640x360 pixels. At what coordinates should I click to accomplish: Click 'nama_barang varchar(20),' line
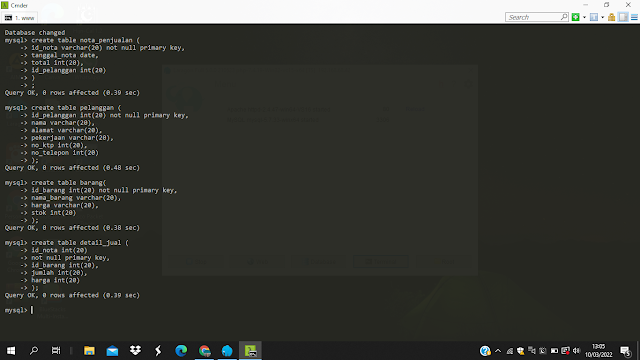76,198
